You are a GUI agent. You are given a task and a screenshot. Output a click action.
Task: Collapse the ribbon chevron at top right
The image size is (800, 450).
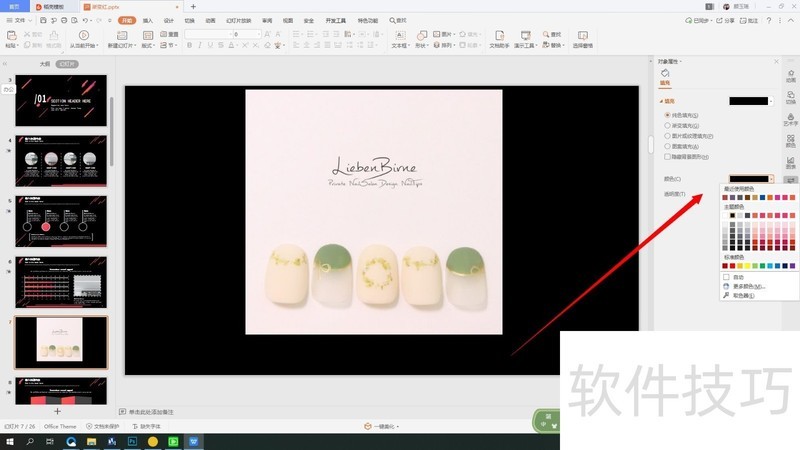tap(791, 20)
